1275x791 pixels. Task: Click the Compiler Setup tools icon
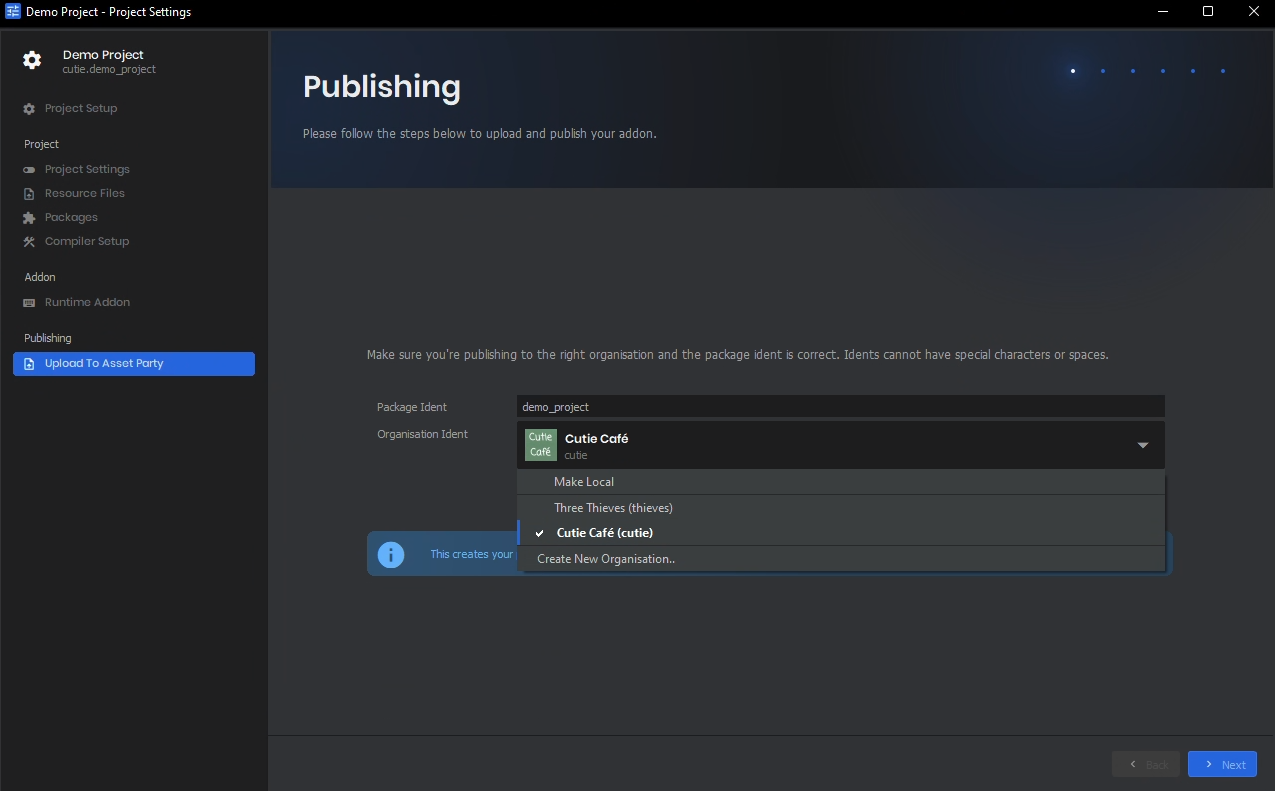[29, 242]
